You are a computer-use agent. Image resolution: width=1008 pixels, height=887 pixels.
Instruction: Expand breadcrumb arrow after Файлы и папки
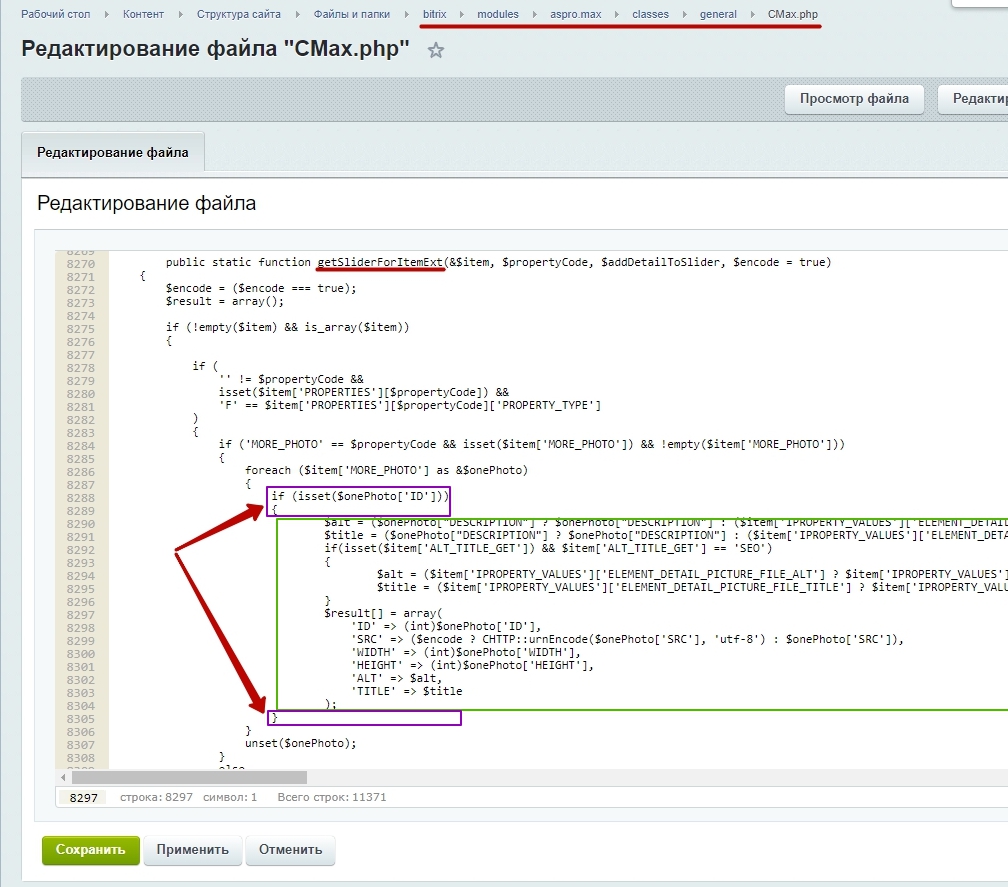pyautogui.click(x=408, y=15)
